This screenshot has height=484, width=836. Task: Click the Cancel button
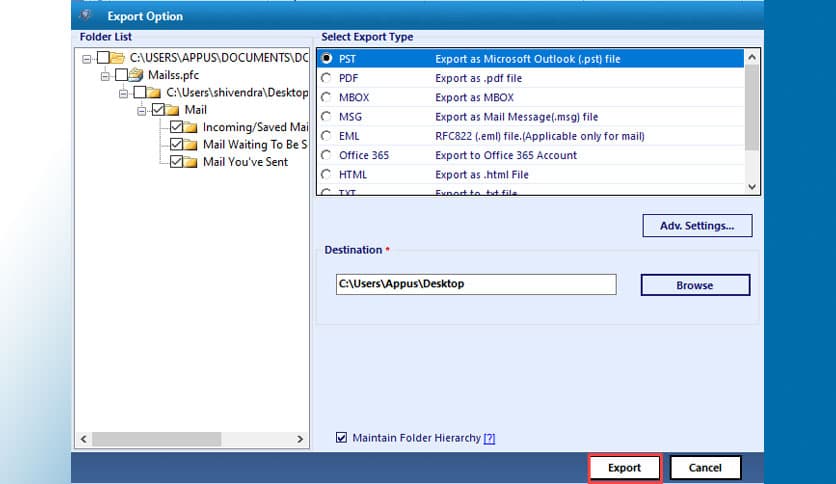tap(705, 467)
